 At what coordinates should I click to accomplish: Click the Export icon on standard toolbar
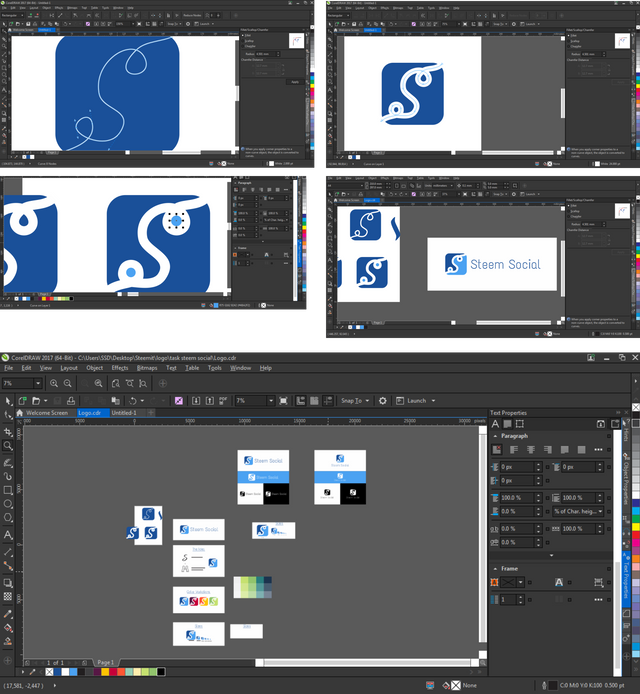(210, 401)
